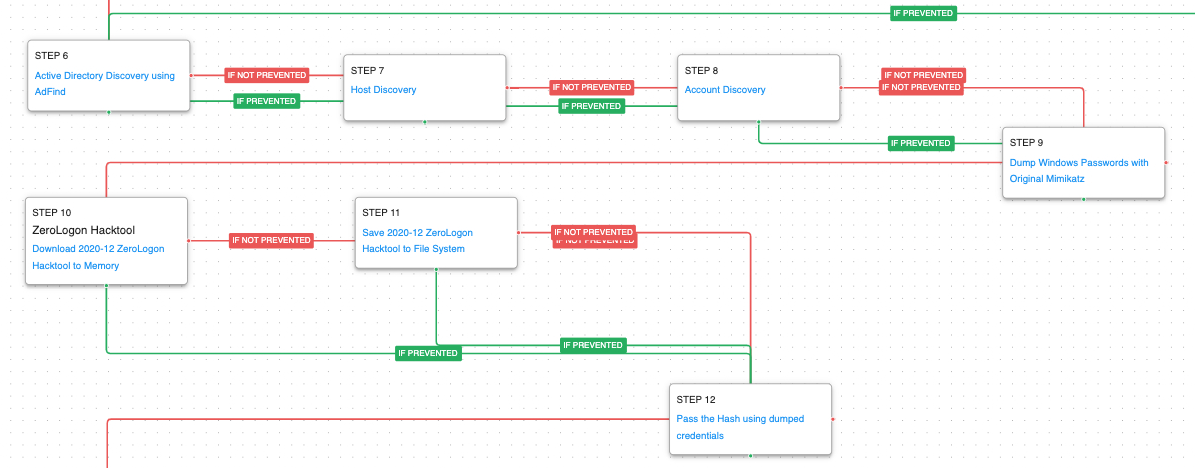
Task: Select the STEP 12 node header
Action: pyautogui.click(x=695, y=399)
